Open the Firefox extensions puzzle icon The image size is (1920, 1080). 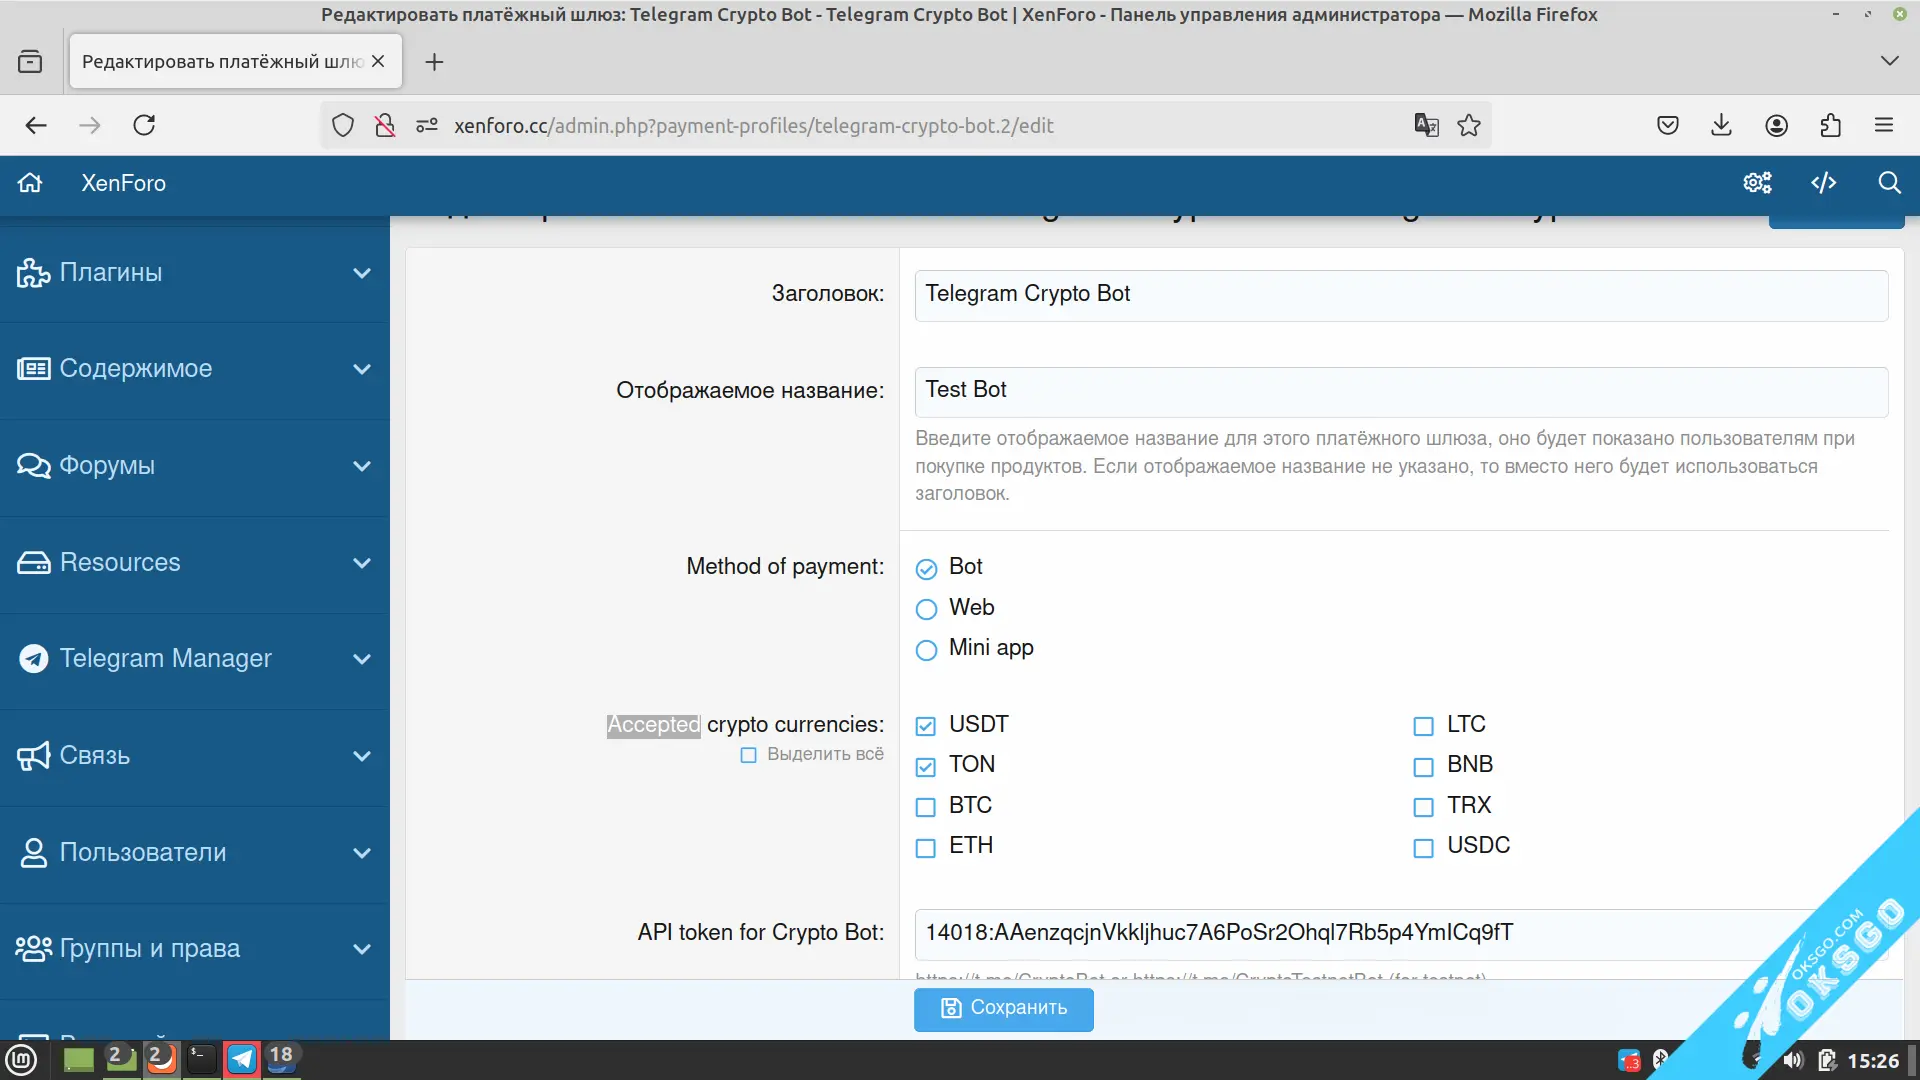point(1830,125)
